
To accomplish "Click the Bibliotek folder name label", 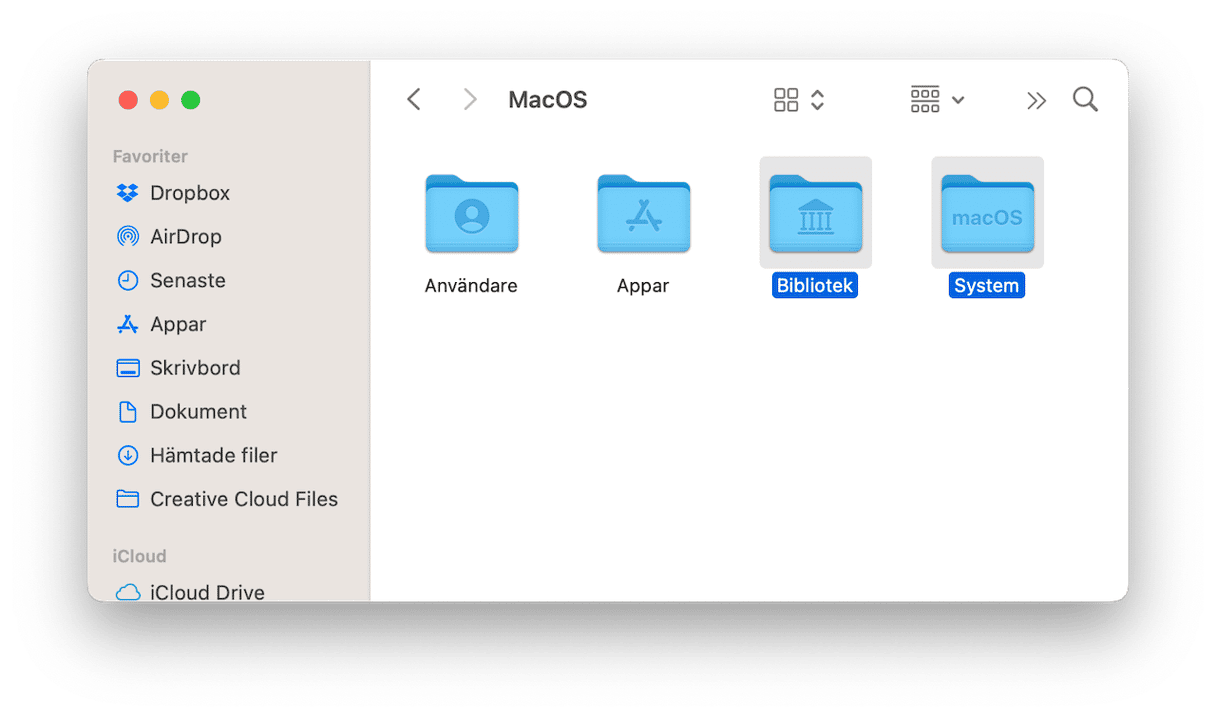I will (x=815, y=286).
